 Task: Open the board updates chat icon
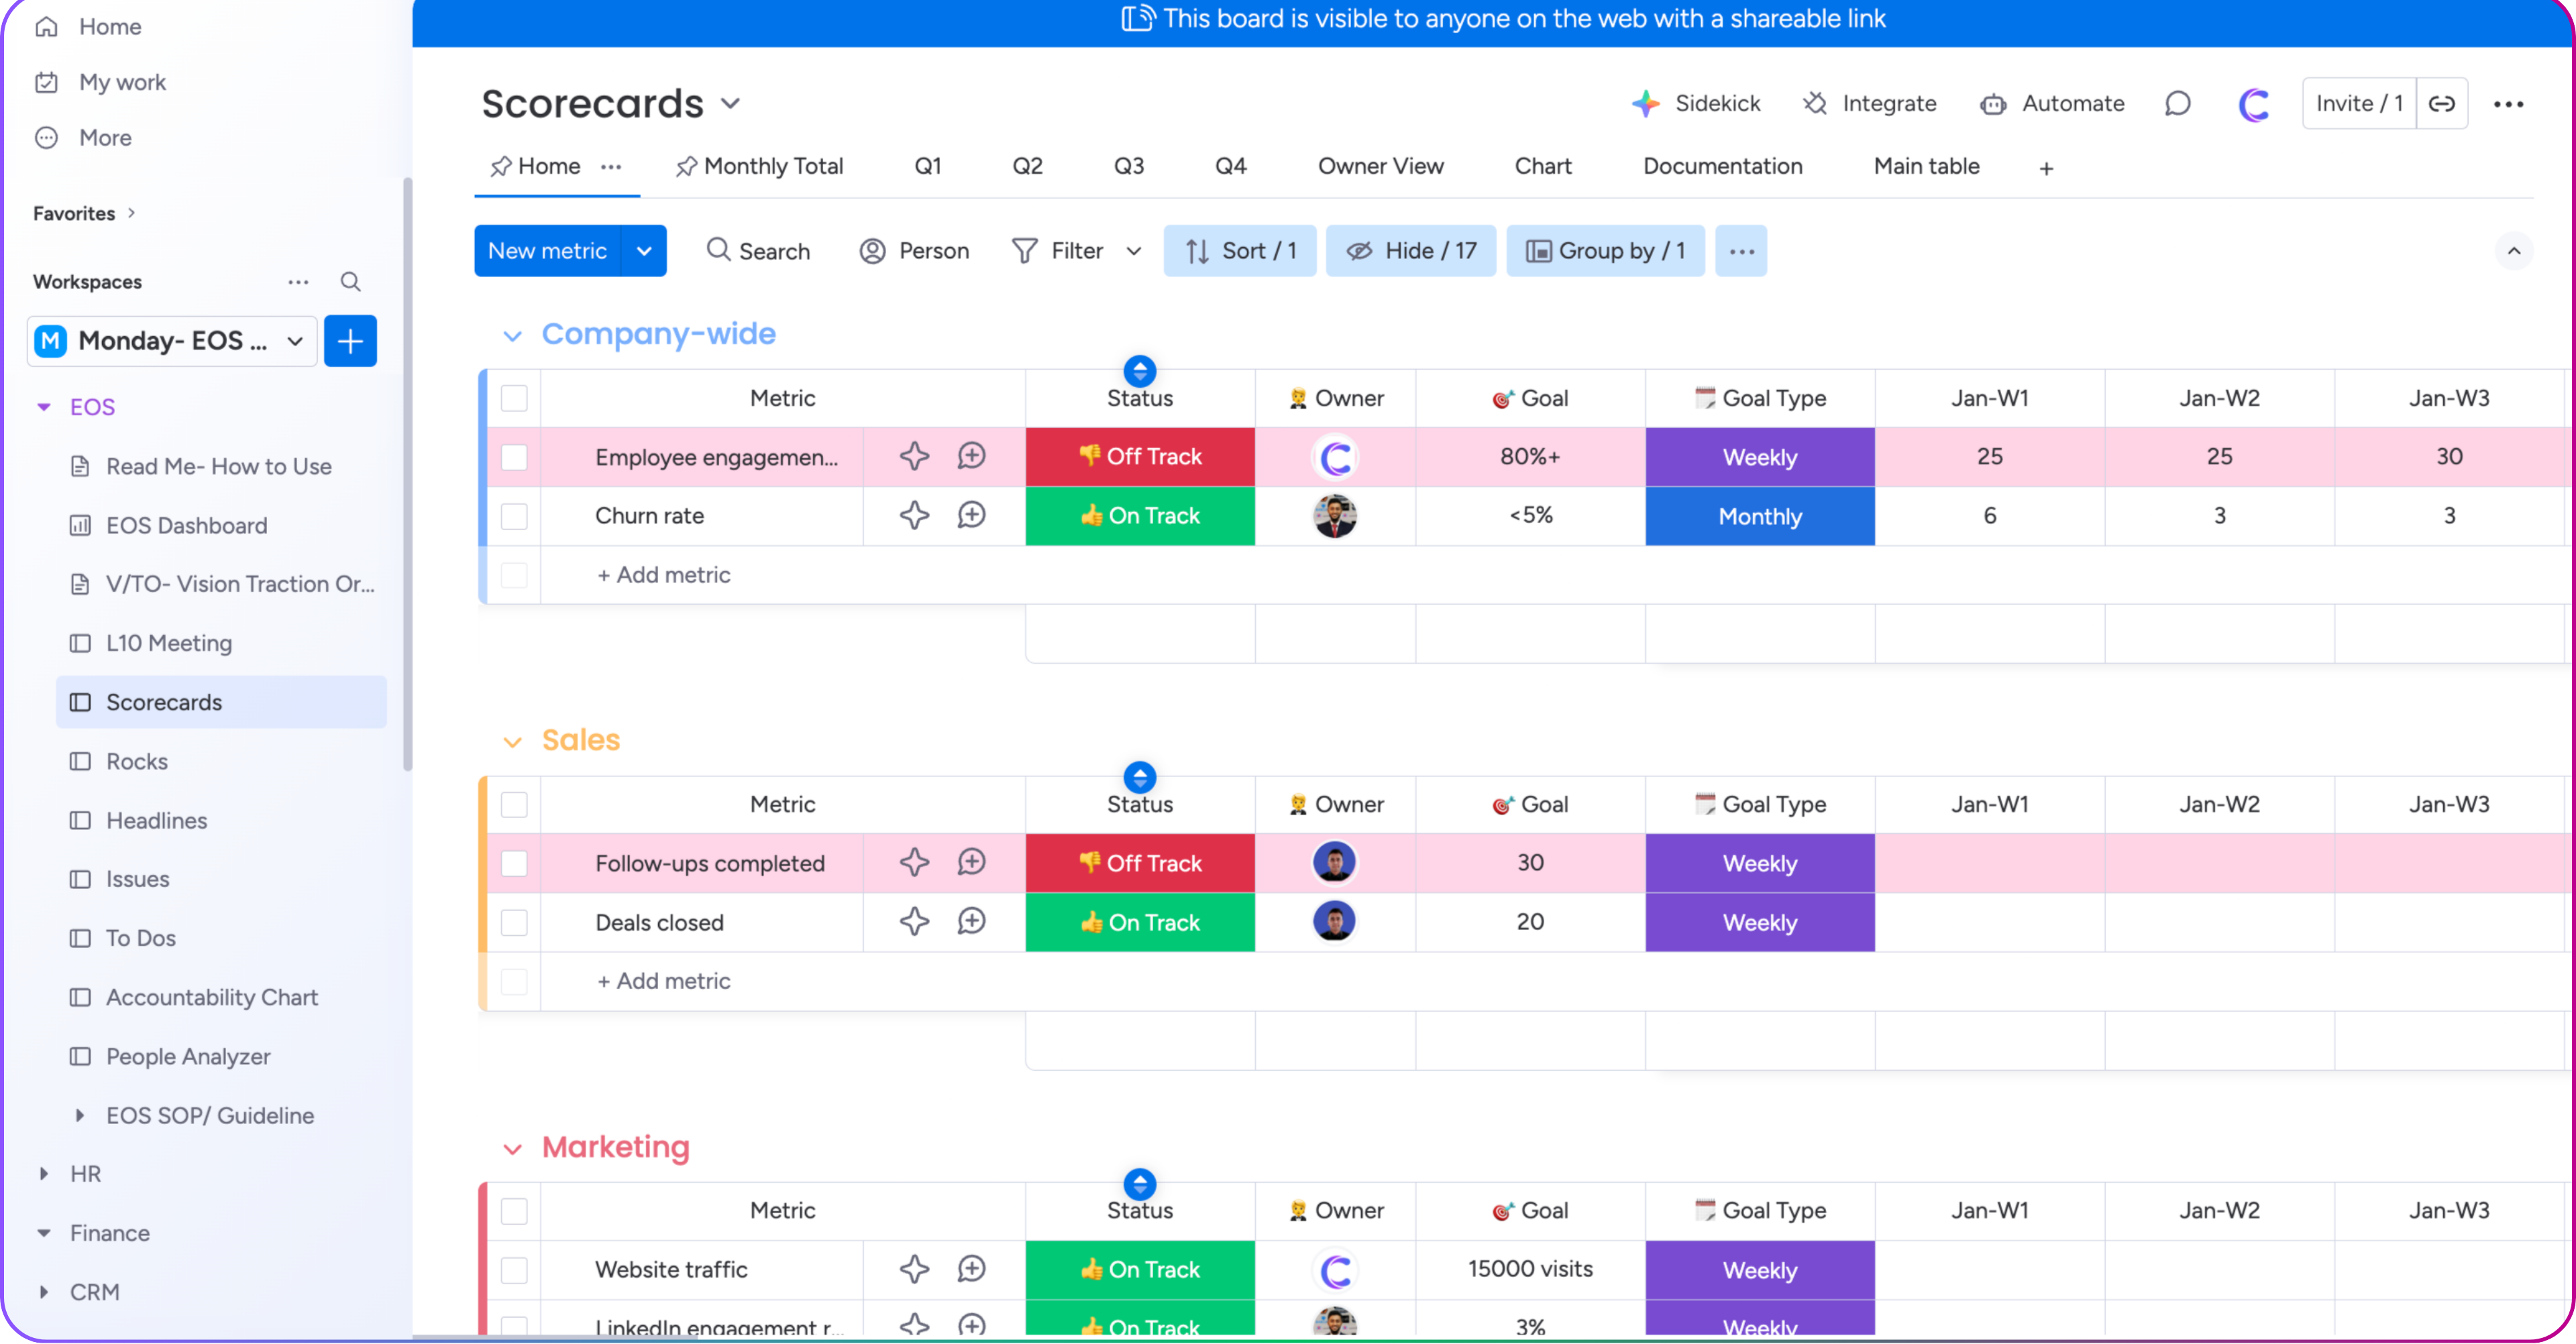pos(2178,103)
